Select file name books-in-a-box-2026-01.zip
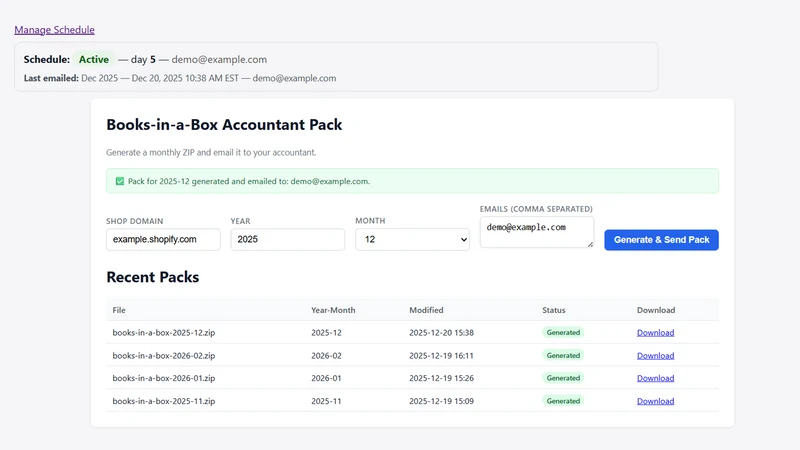This screenshot has height=450, width=800. pyautogui.click(x=164, y=378)
